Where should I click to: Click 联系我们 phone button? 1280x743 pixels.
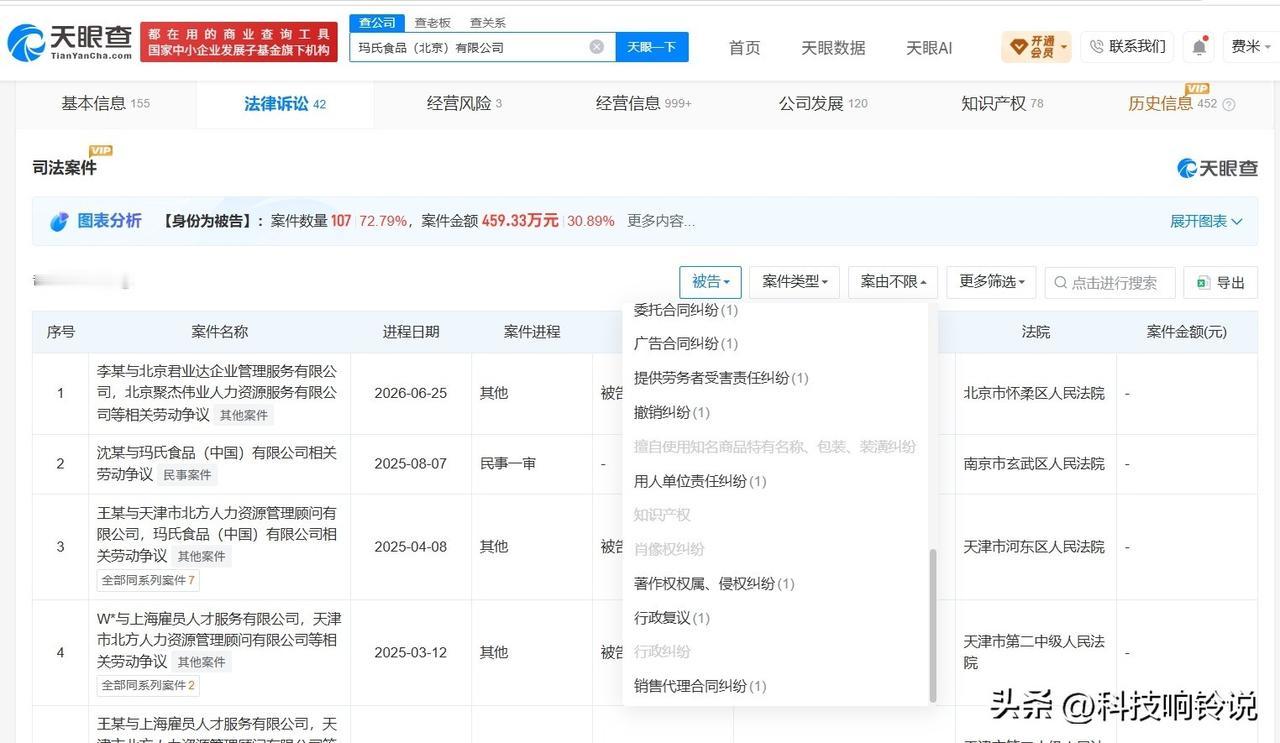pyautogui.click(x=1126, y=47)
